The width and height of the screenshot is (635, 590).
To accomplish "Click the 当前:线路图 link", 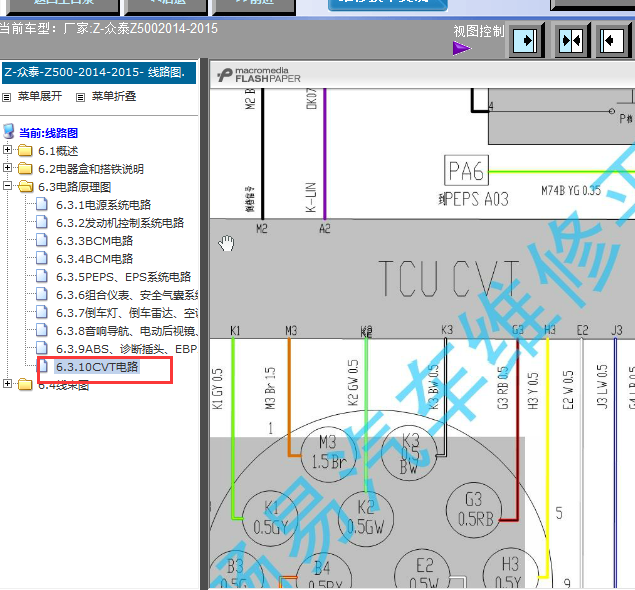I will 49,133.
